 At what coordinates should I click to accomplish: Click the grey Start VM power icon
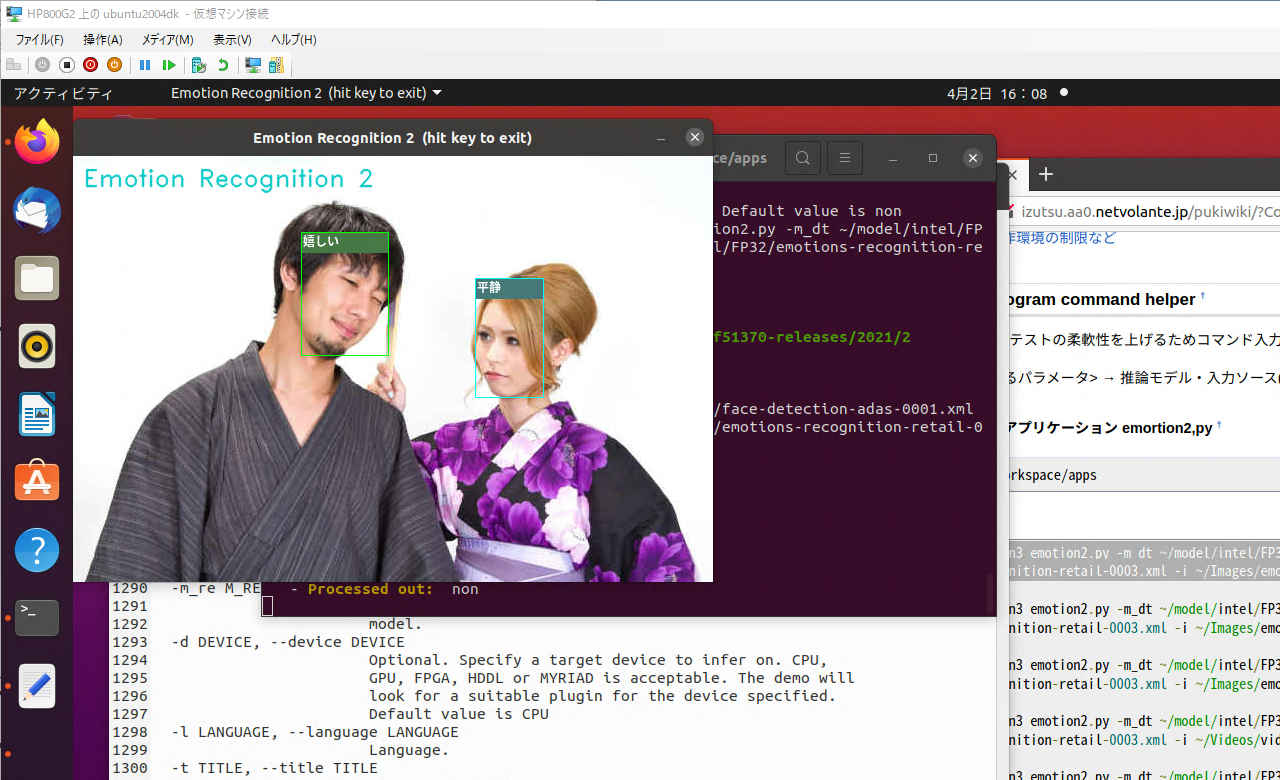(42, 65)
